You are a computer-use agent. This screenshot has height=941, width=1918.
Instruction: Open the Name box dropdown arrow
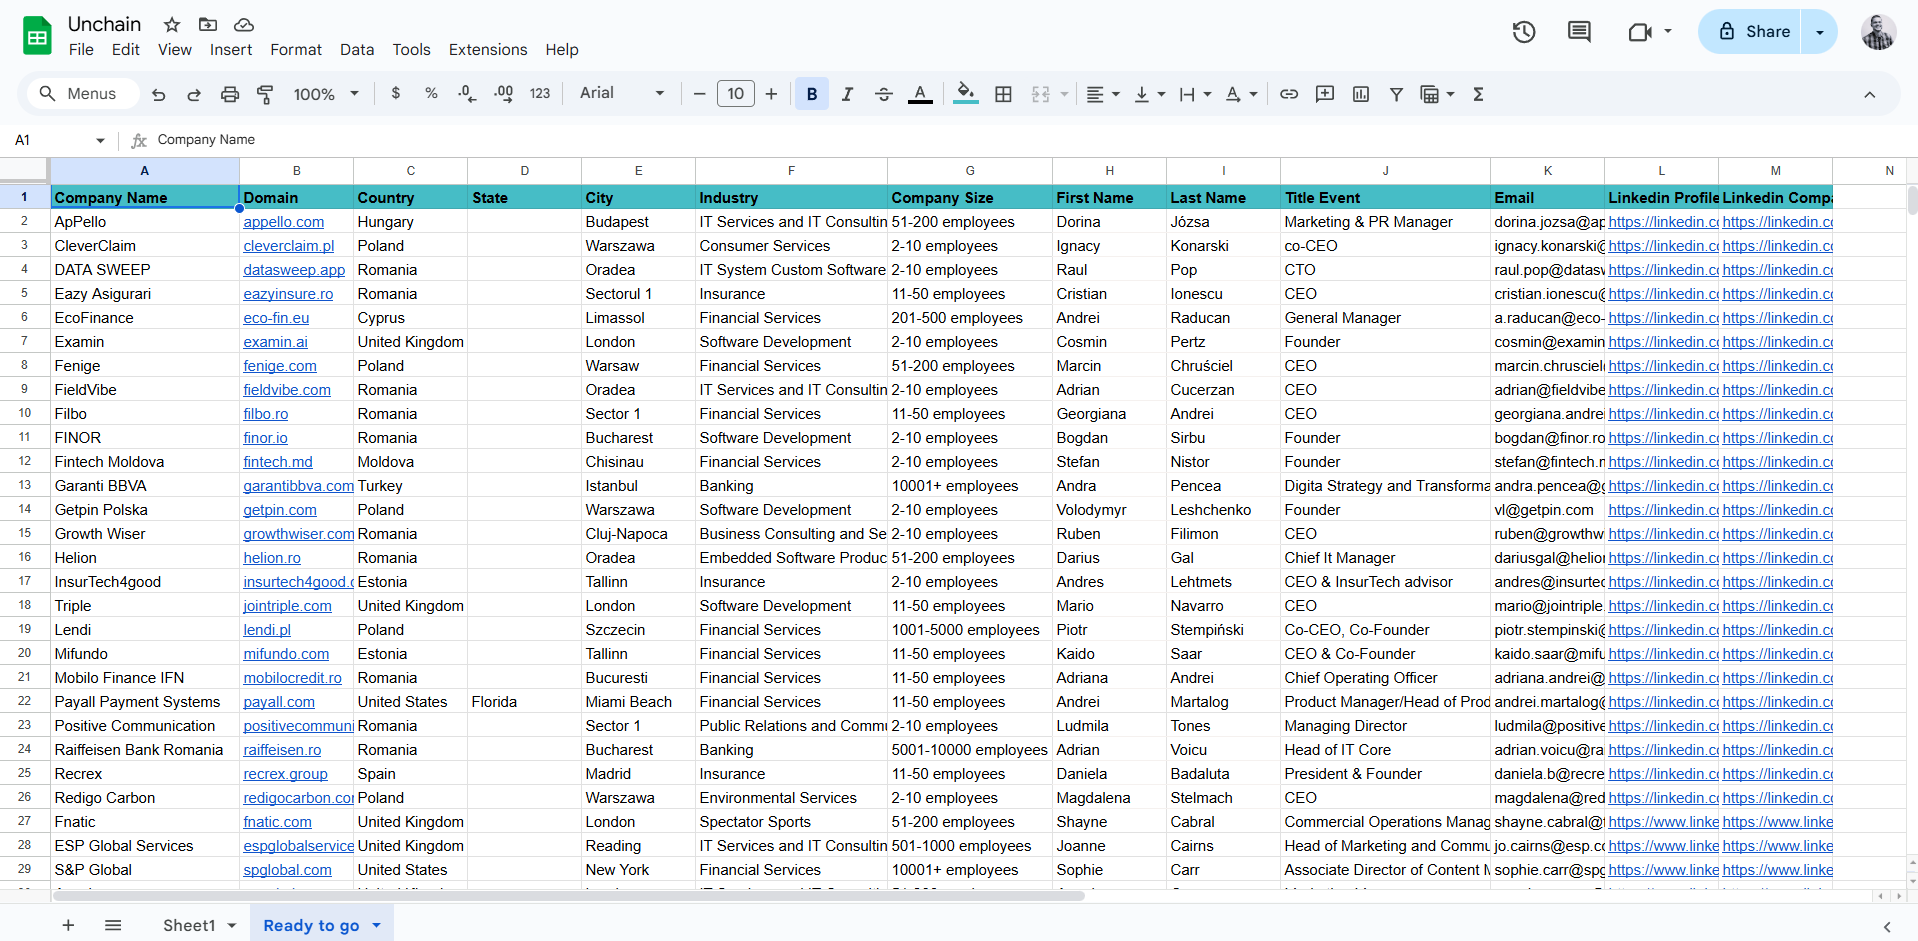(100, 140)
